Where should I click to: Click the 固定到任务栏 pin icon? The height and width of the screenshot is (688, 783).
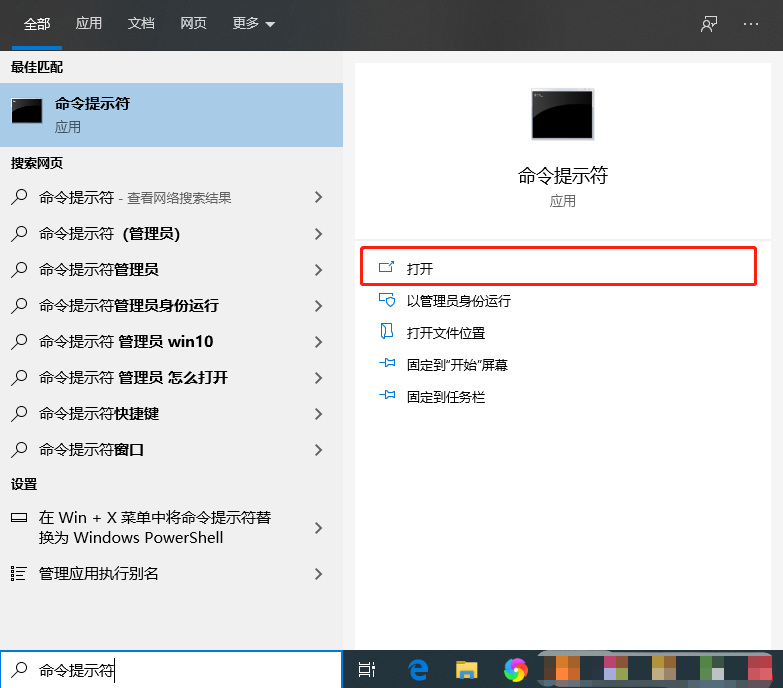[388, 397]
